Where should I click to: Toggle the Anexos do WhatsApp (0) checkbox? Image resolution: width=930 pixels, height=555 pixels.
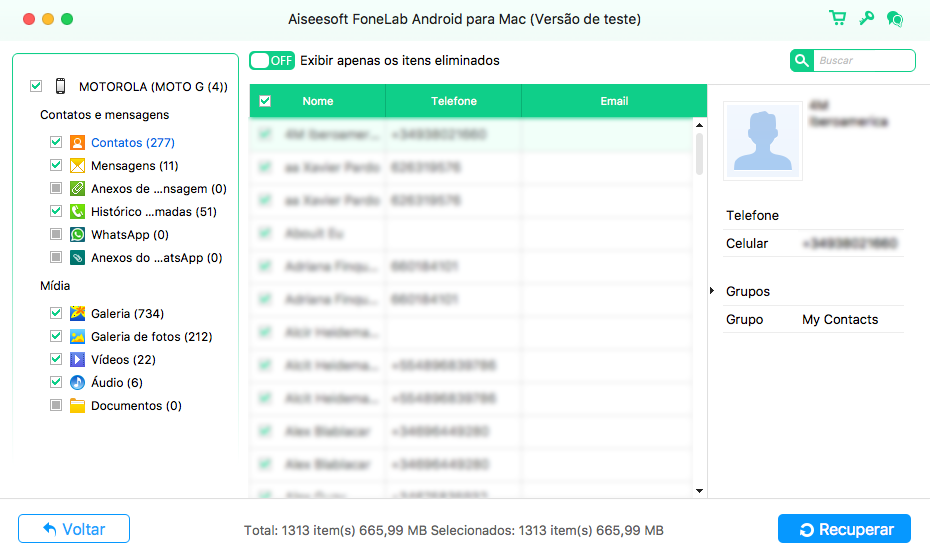56,258
